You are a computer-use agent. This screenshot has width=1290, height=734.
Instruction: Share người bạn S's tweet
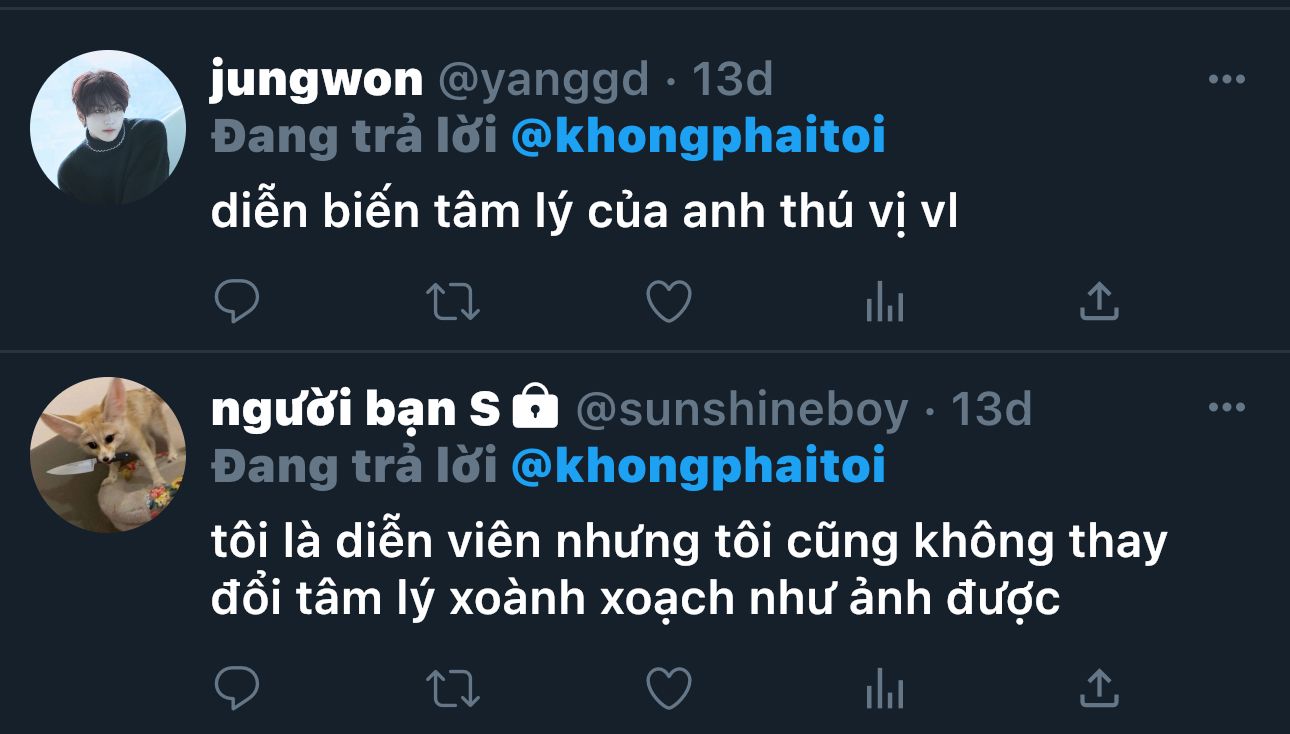(x=1099, y=688)
